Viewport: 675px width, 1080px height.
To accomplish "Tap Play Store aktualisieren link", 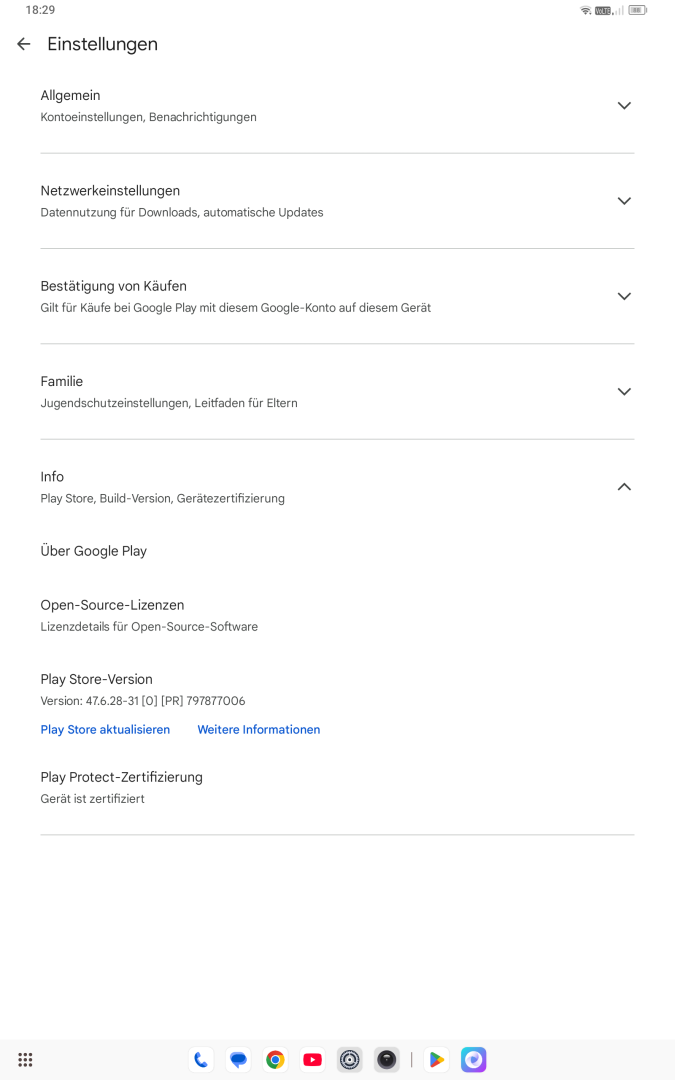I will point(105,729).
